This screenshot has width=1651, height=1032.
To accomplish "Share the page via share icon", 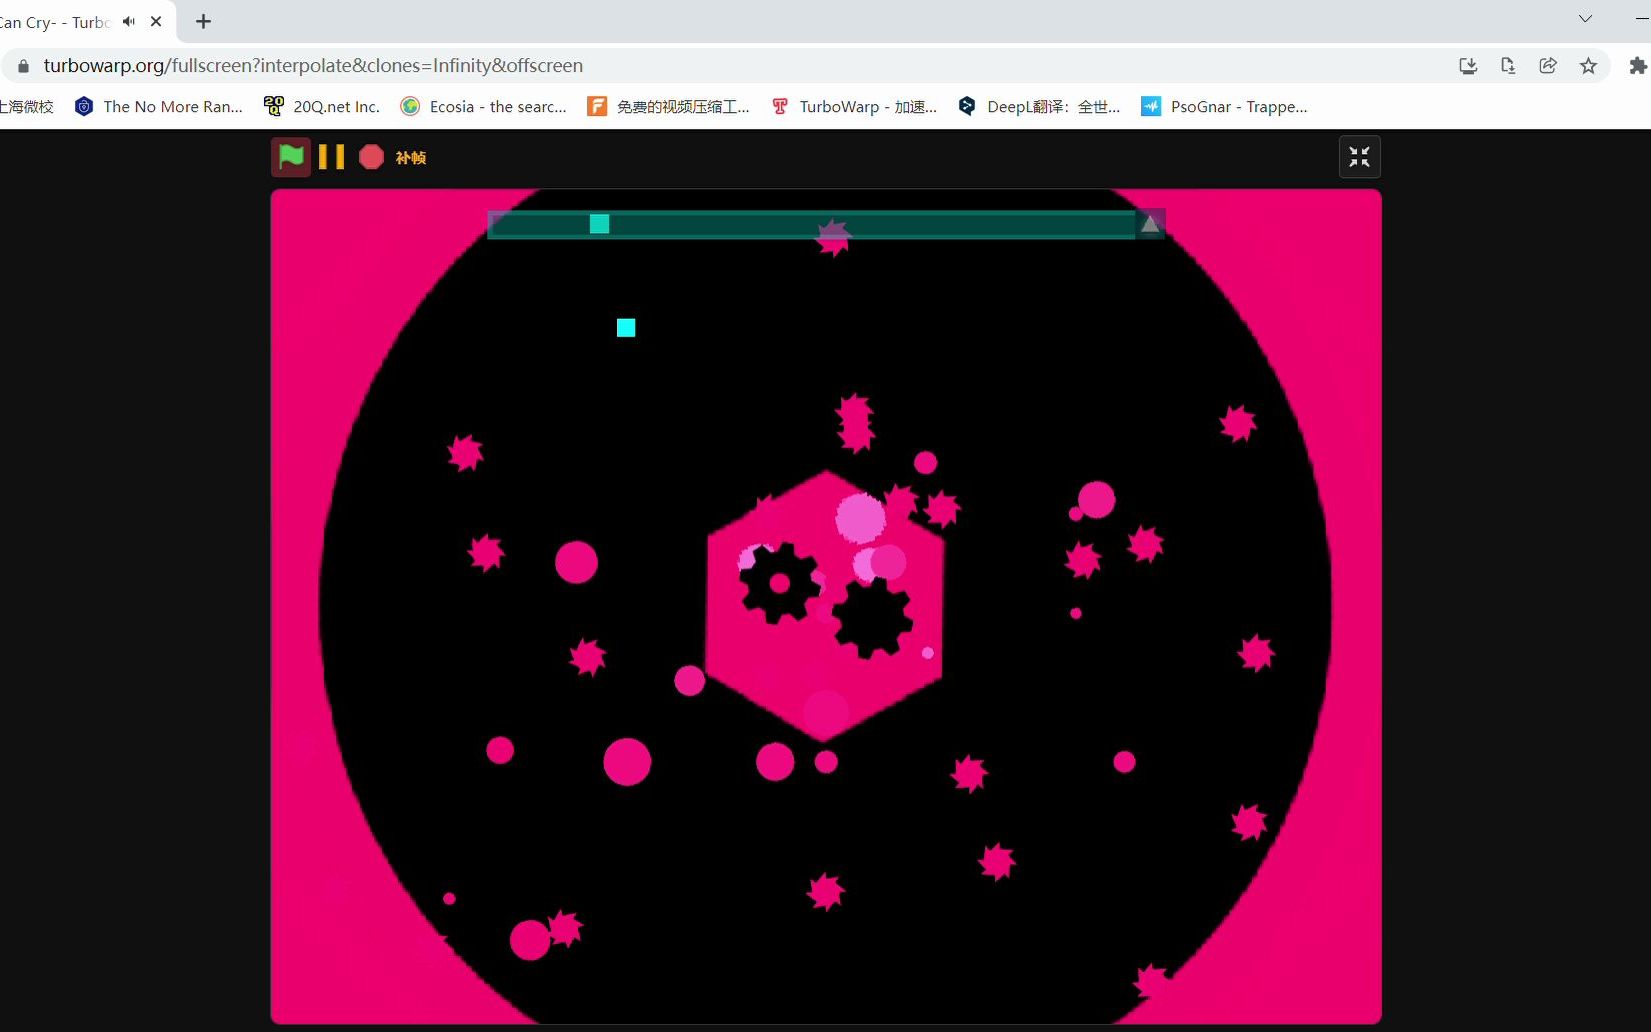I will pos(1548,66).
